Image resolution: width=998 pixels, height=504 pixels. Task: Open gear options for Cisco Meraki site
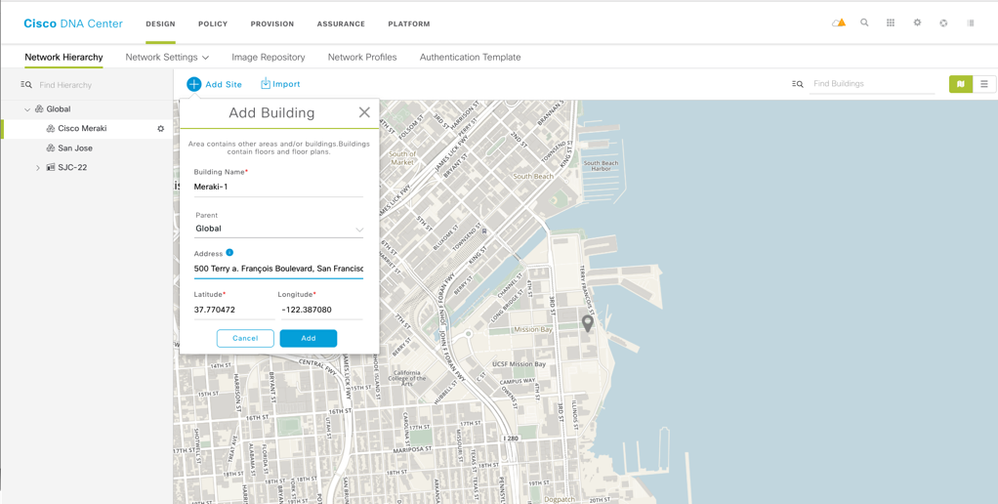click(x=160, y=129)
